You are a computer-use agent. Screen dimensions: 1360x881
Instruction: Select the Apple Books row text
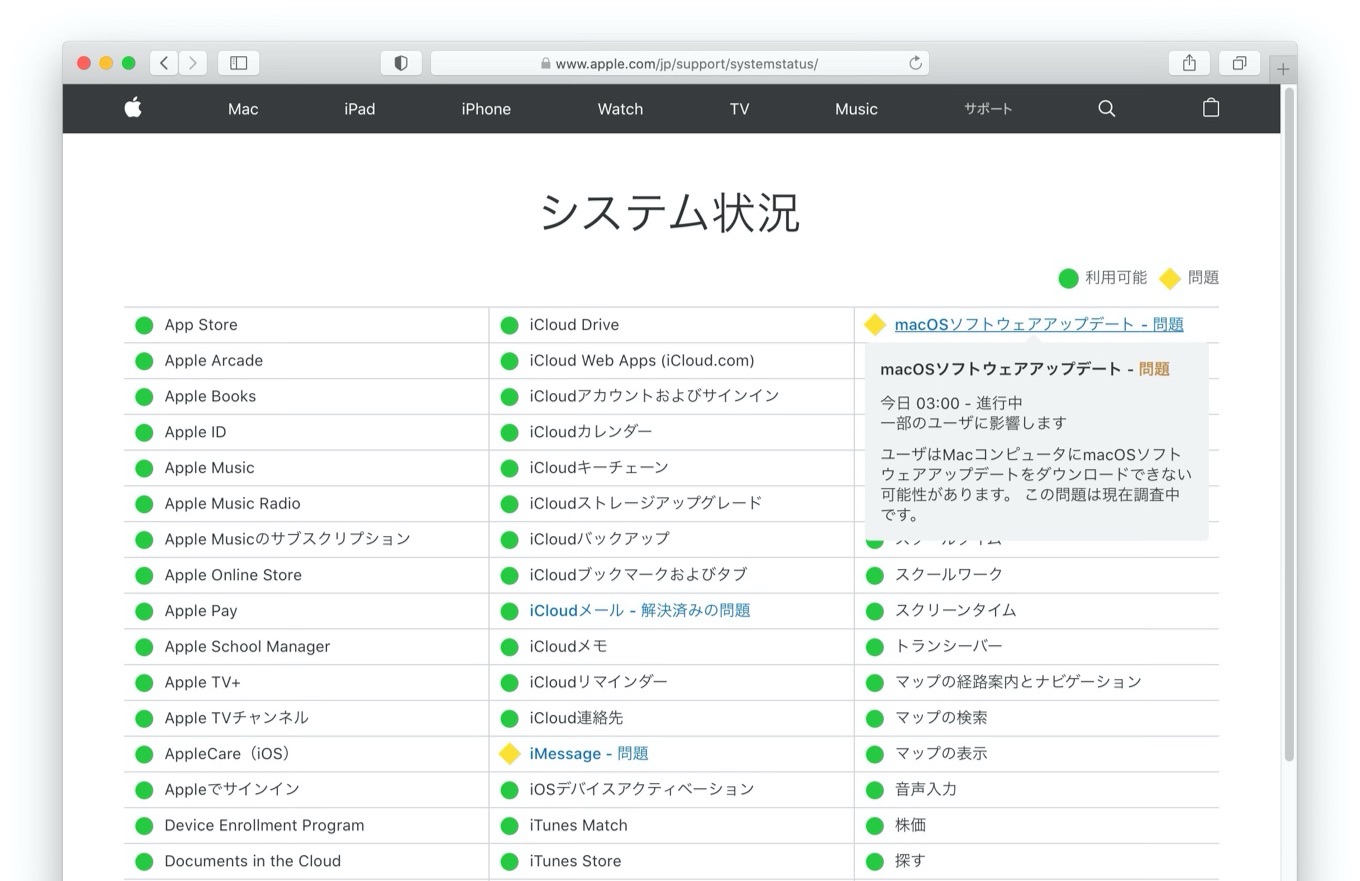(x=210, y=396)
